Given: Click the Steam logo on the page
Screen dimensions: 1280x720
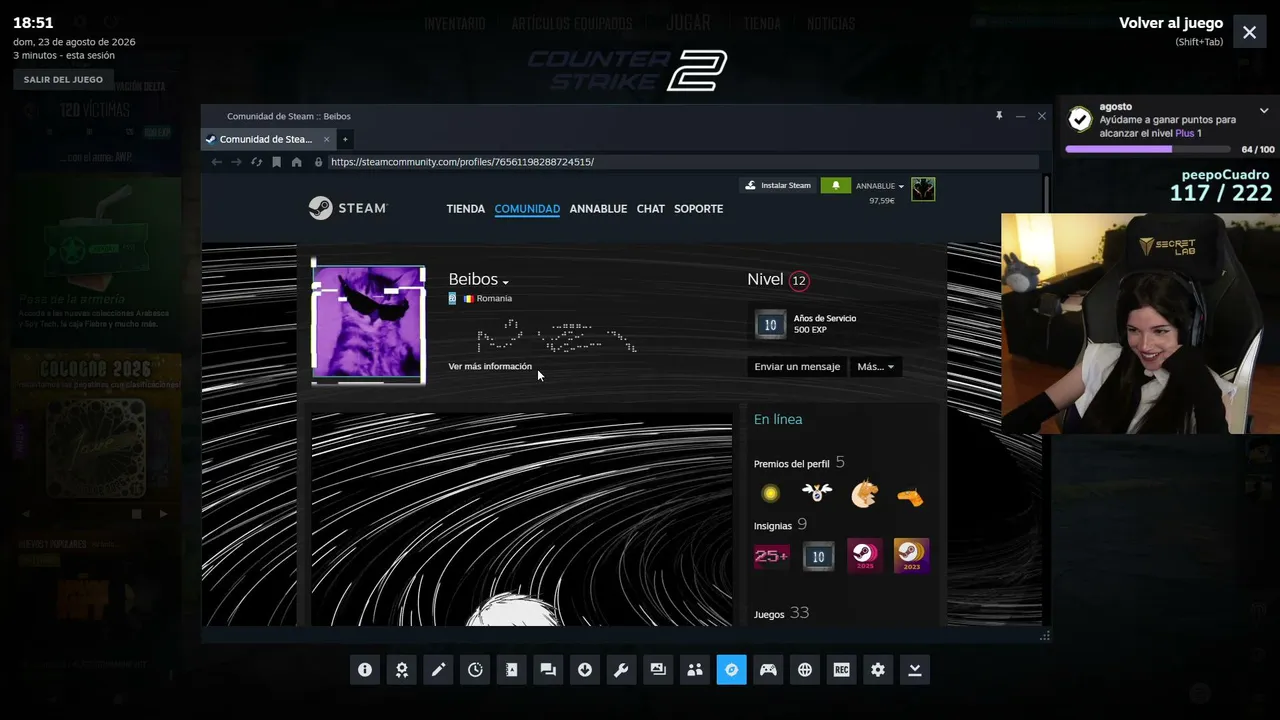Looking at the screenshot, I should pyautogui.click(x=348, y=208).
